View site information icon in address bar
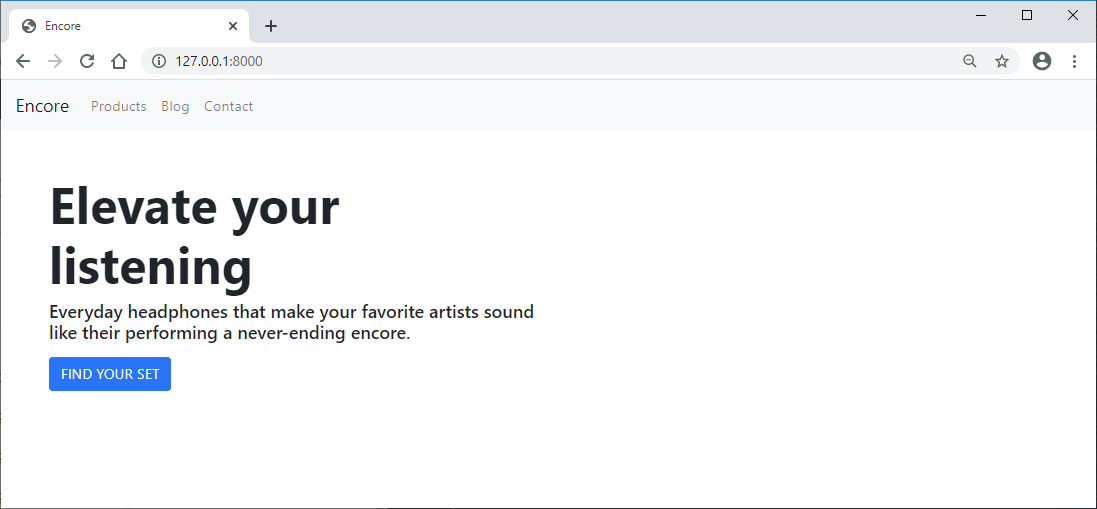 [159, 62]
